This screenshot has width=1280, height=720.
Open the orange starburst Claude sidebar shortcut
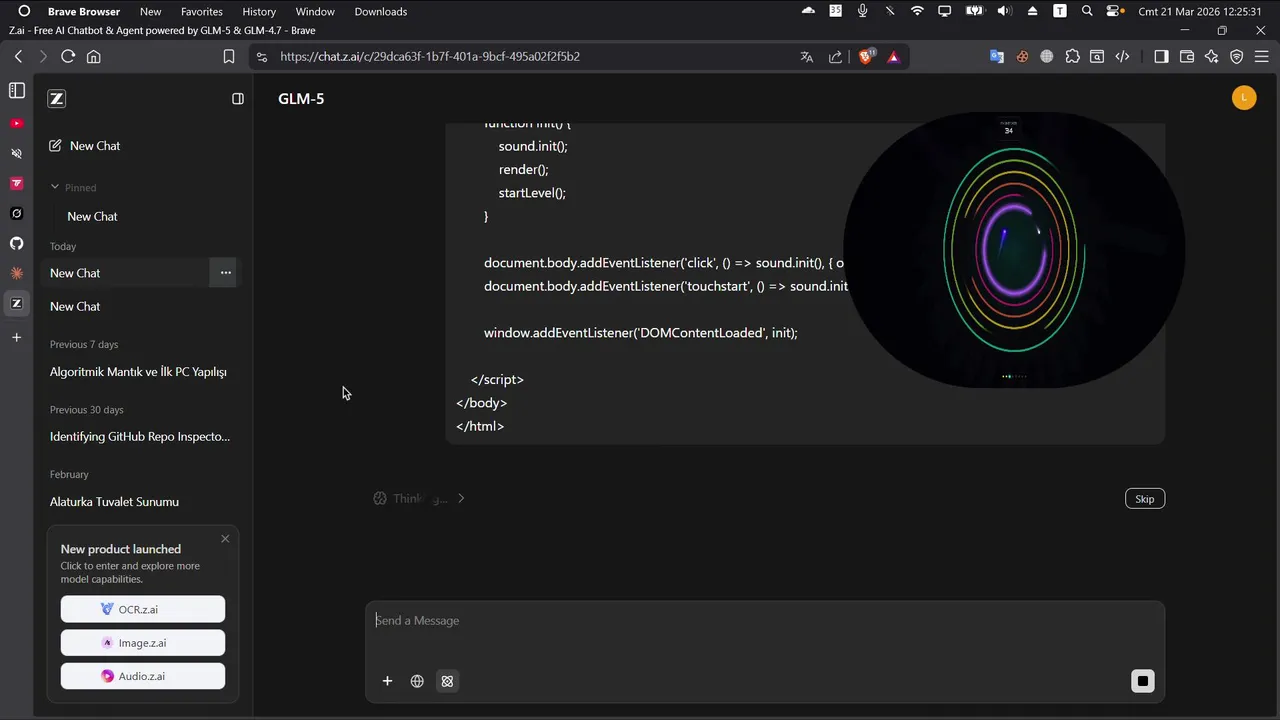16,273
